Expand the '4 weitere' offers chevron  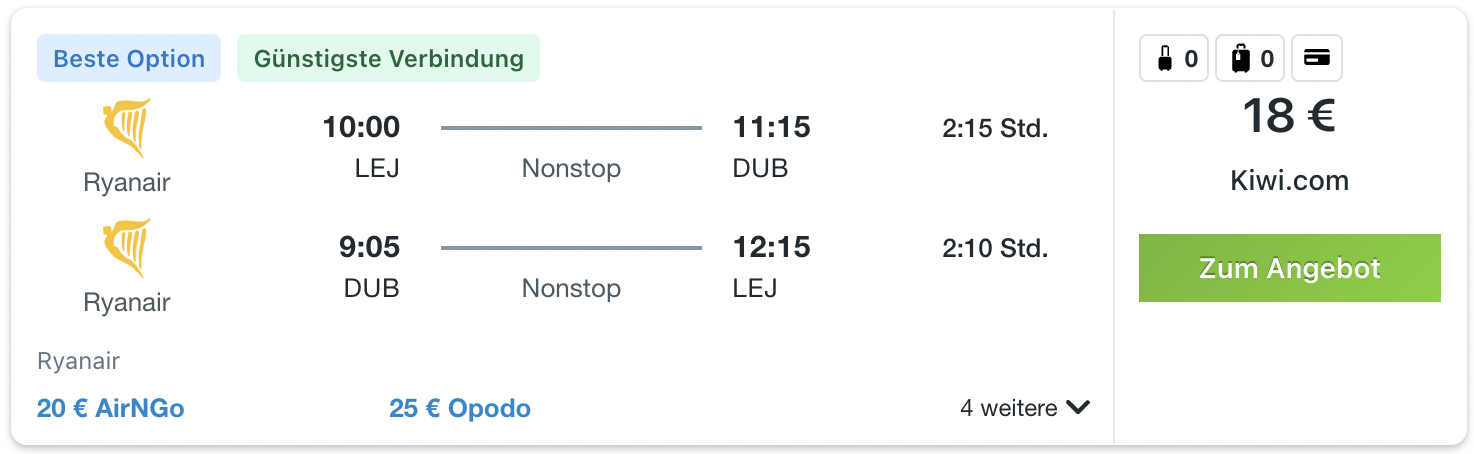[x=1077, y=408]
